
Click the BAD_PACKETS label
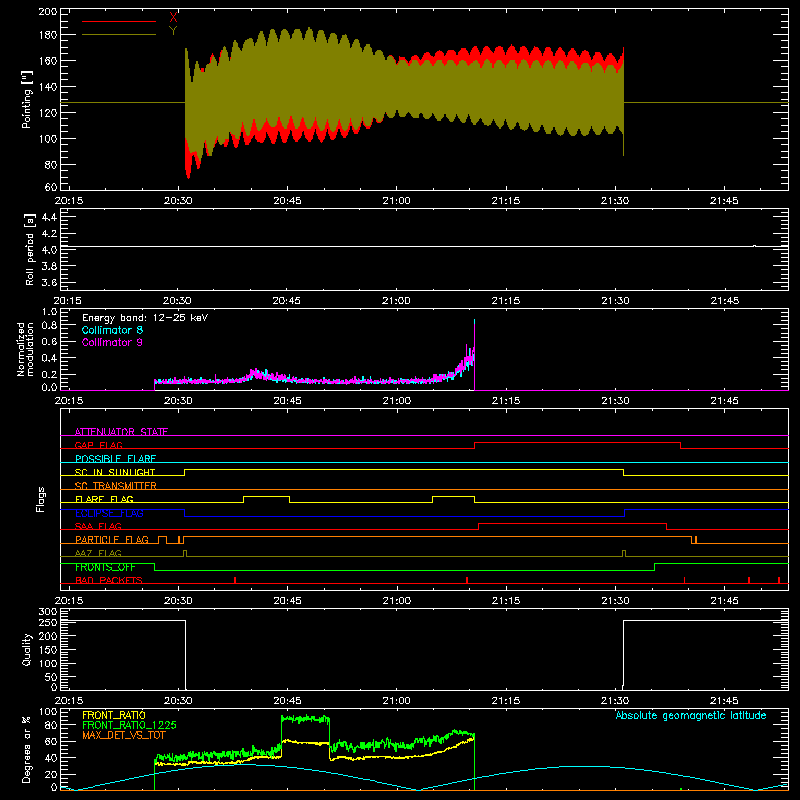(x=109, y=580)
